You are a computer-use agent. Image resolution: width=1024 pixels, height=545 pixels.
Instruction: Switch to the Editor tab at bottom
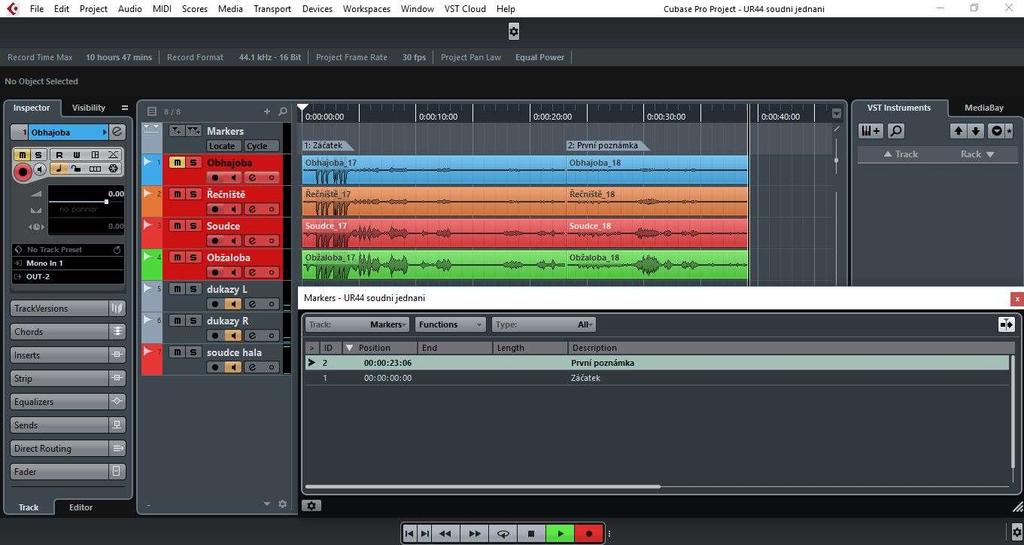click(81, 507)
